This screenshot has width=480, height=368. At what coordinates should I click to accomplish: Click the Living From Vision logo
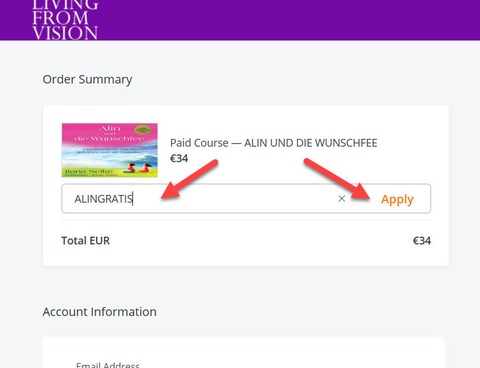click(65, 20)
